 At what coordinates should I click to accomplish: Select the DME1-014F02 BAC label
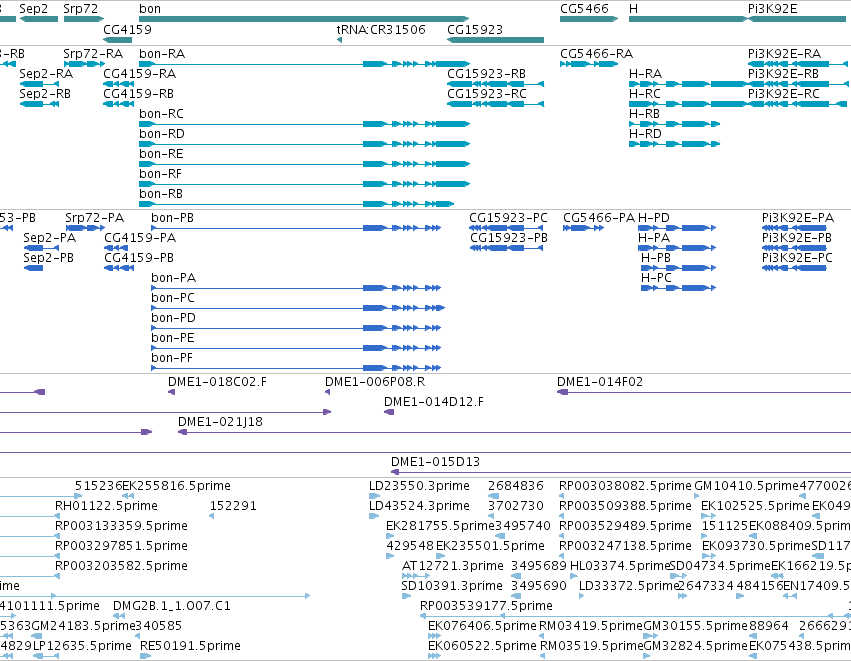[600, 382]
